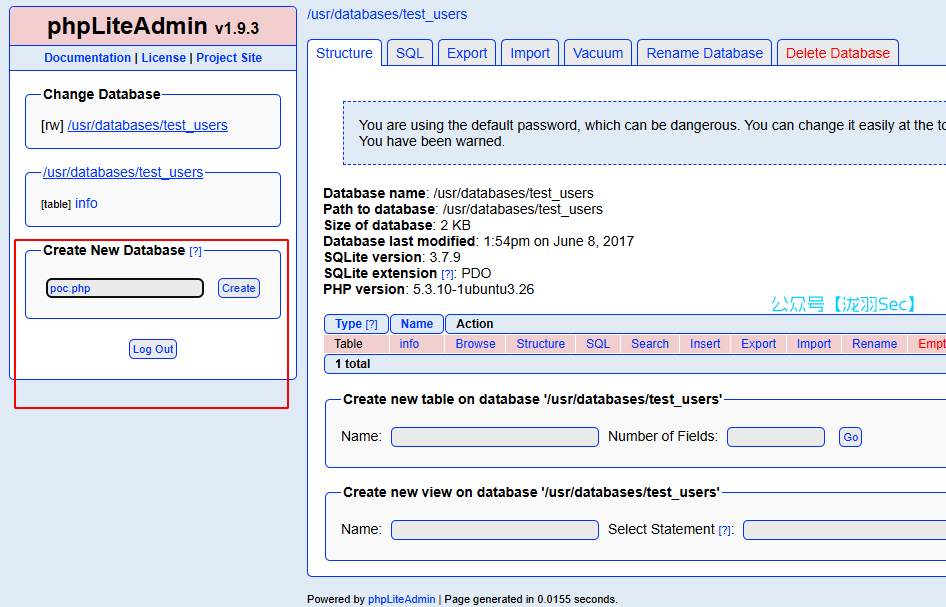The width and height of the screenshot is (946, 607).
Task: Click Go to create the table
Action: point(850,437)
